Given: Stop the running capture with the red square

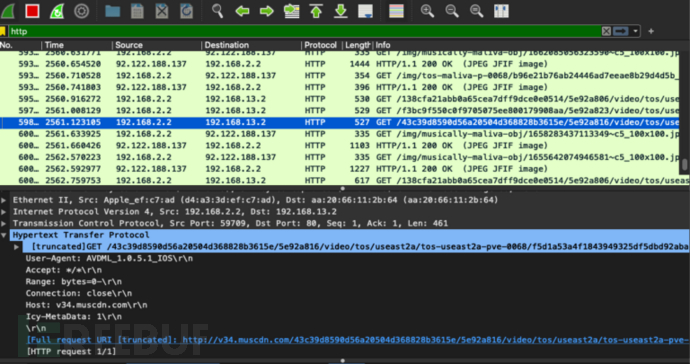Looking at the screenshot, I should pyautogui.click(x=32, y=11).
